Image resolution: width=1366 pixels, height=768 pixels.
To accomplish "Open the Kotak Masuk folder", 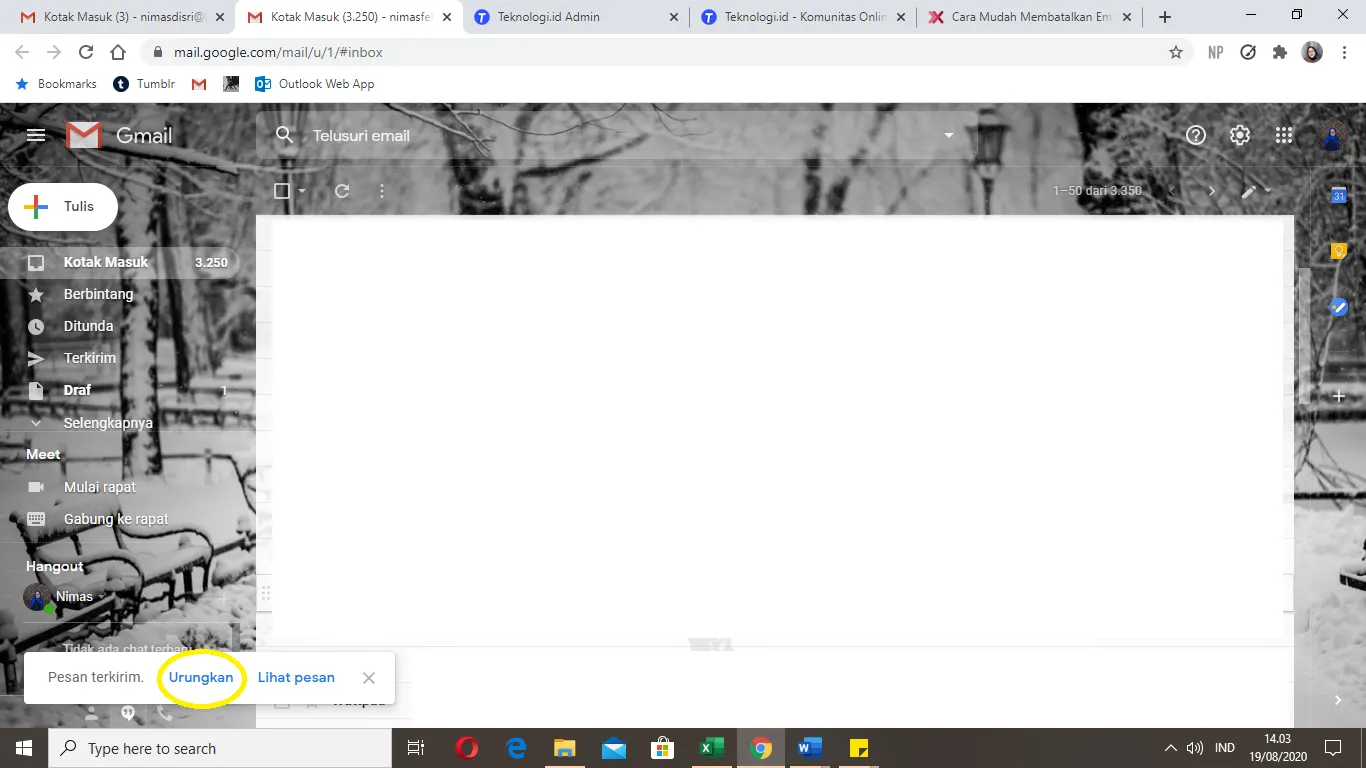I will pyautogui.click(x=106, y=262).
